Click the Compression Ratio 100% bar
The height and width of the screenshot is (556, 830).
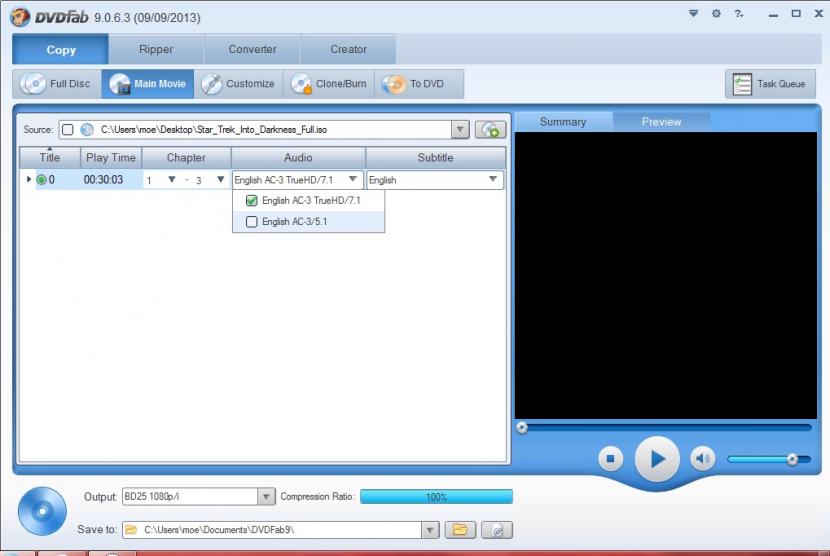pyautogui.click(x=436, y=497)
